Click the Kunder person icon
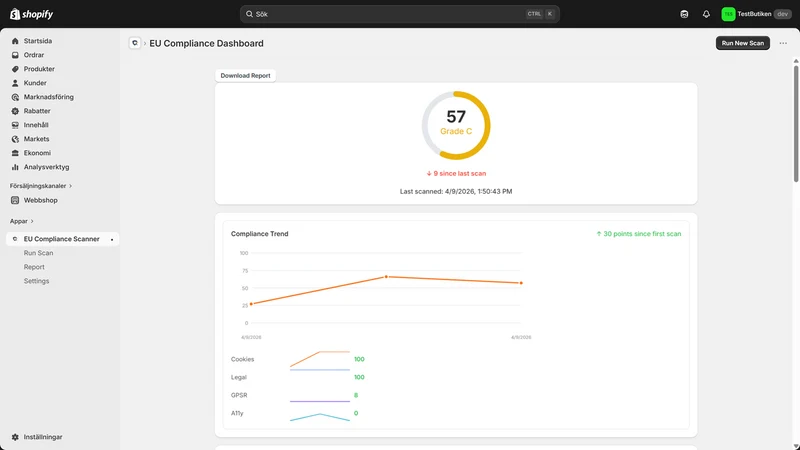 pyautogui.click(x=15, y=83)
